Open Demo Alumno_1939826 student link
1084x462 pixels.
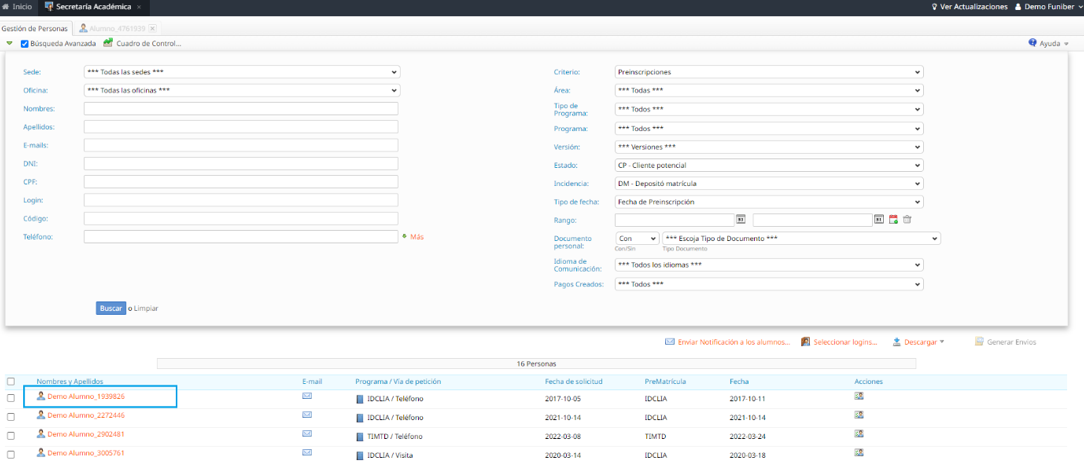tap(86, 397)
